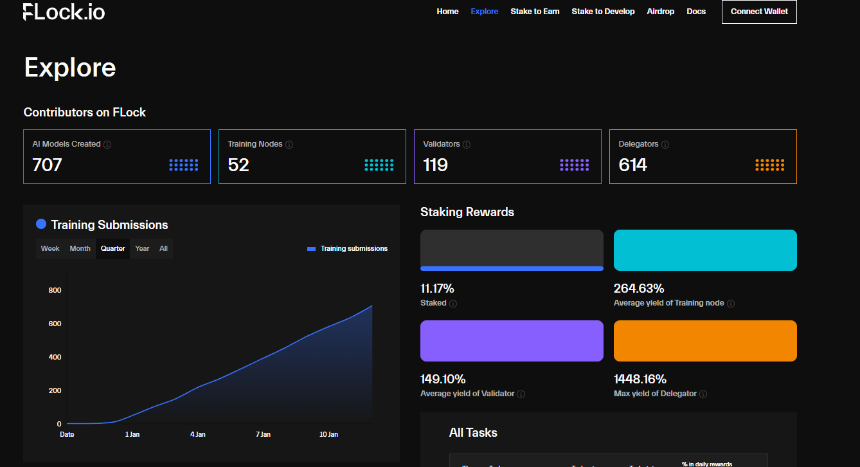Show info tooltip for Validators
The height and width of the screenshot is (467, 860).
coord(467,144)
